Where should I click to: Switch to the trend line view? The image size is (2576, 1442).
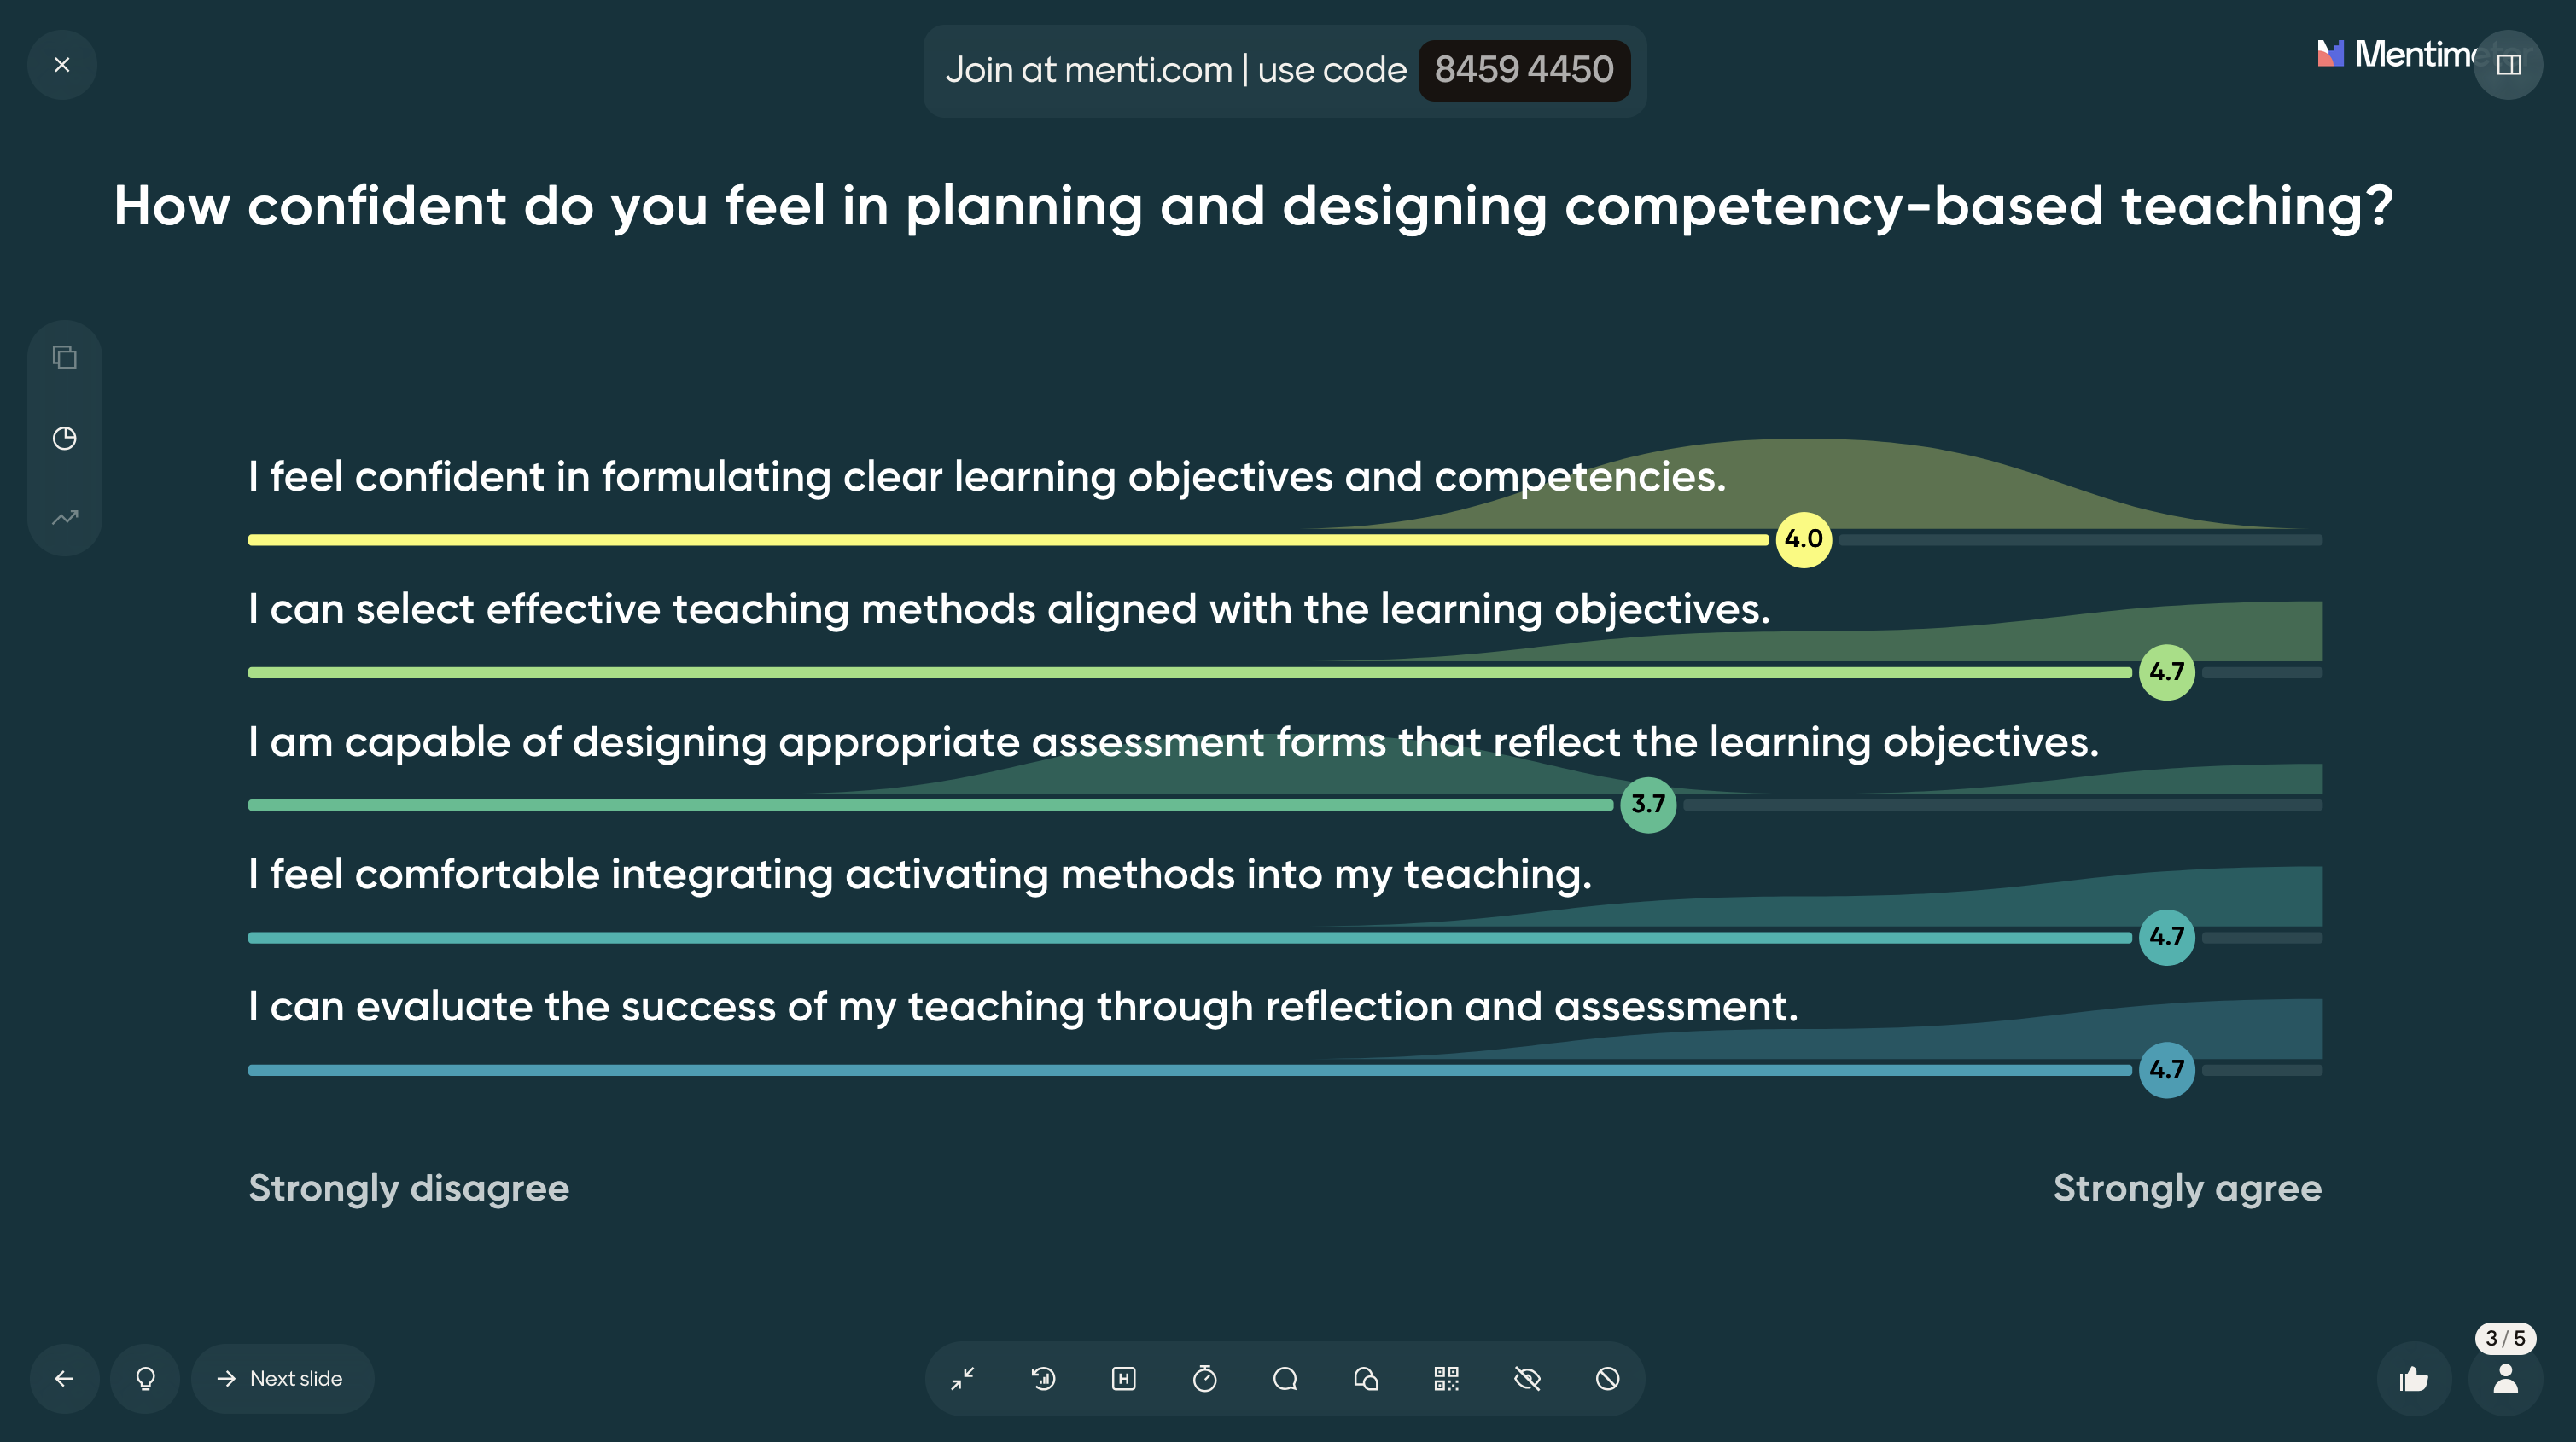click(65, 518)
